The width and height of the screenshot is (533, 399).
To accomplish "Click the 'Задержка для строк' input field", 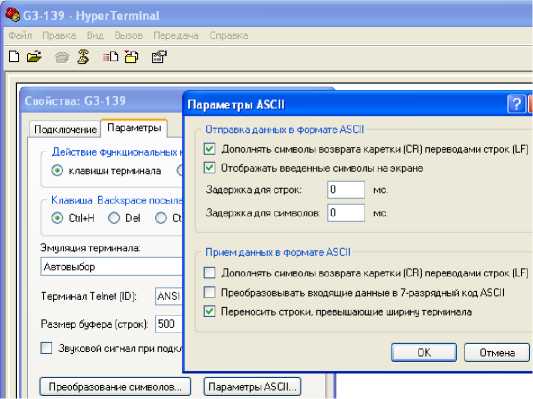I will coord(346,189).
